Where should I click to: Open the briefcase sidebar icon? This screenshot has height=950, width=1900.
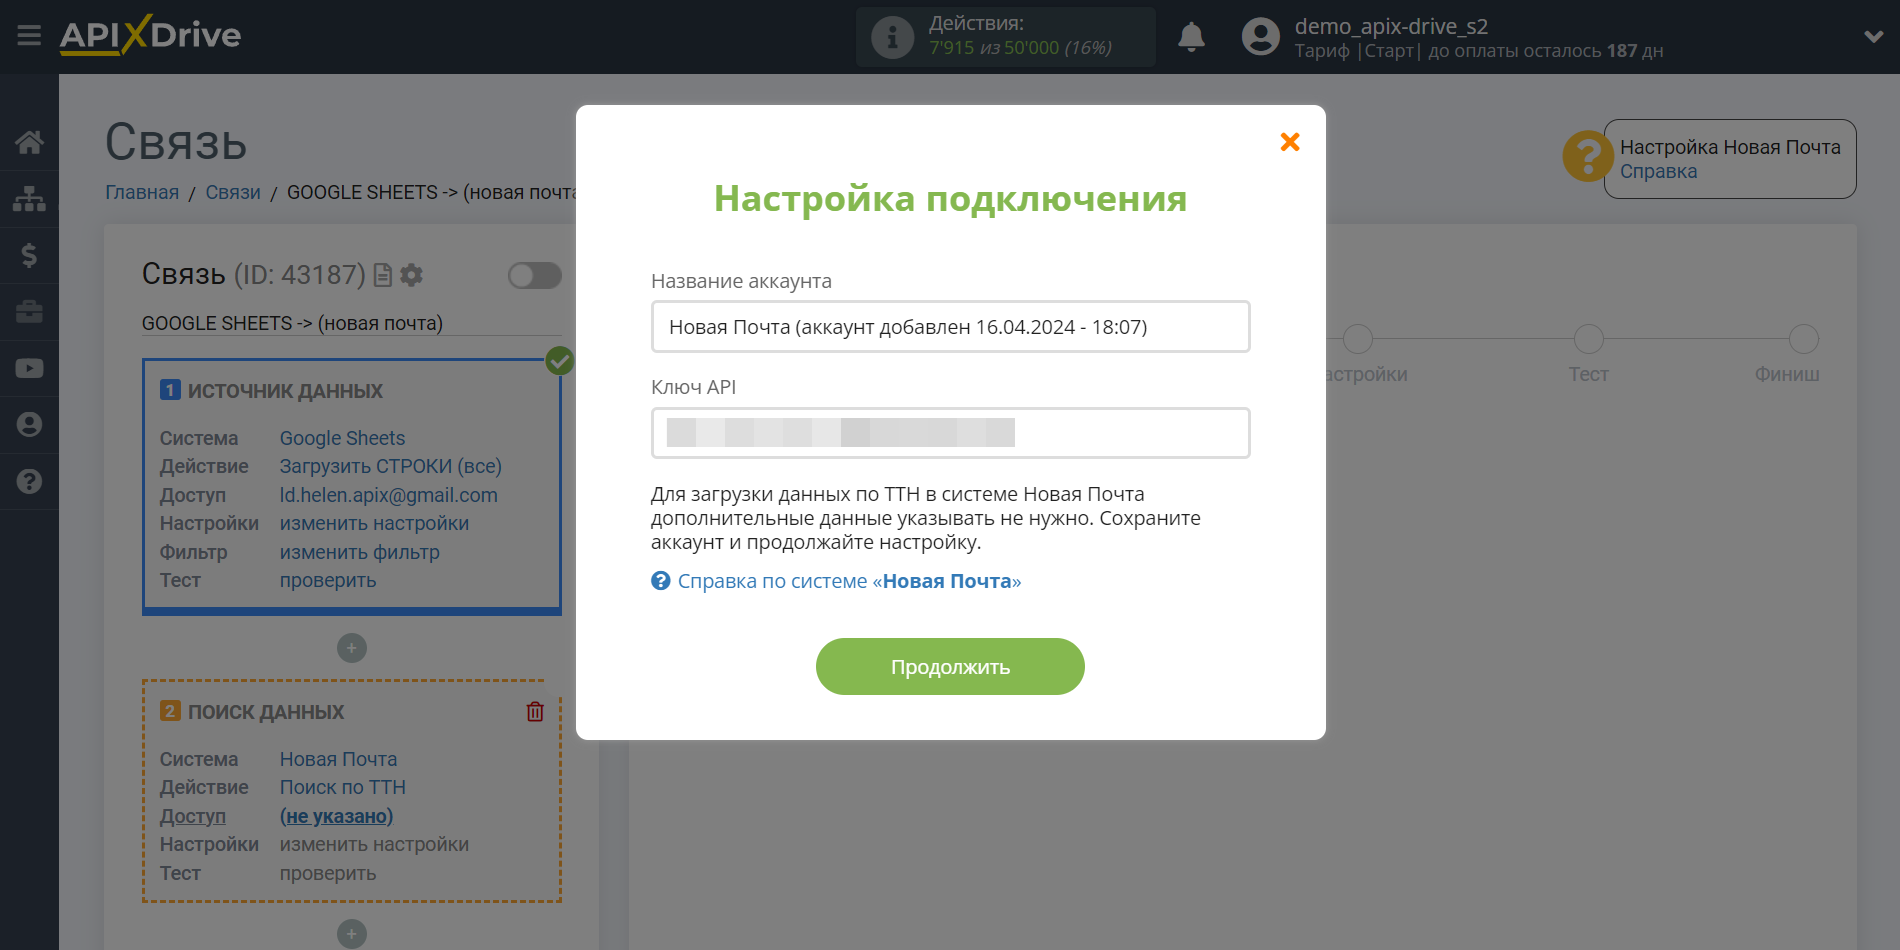point(29,312)
